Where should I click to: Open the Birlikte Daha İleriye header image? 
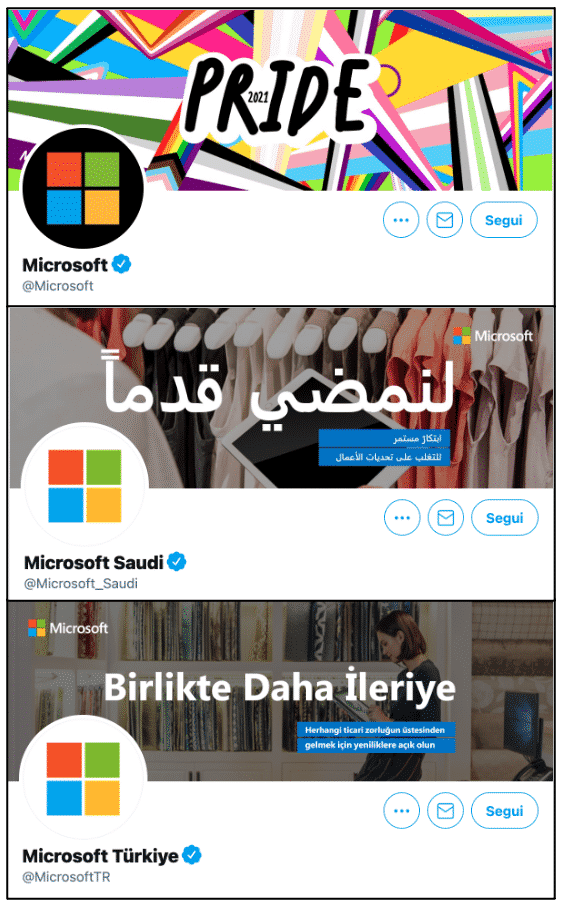coord(281,691)
